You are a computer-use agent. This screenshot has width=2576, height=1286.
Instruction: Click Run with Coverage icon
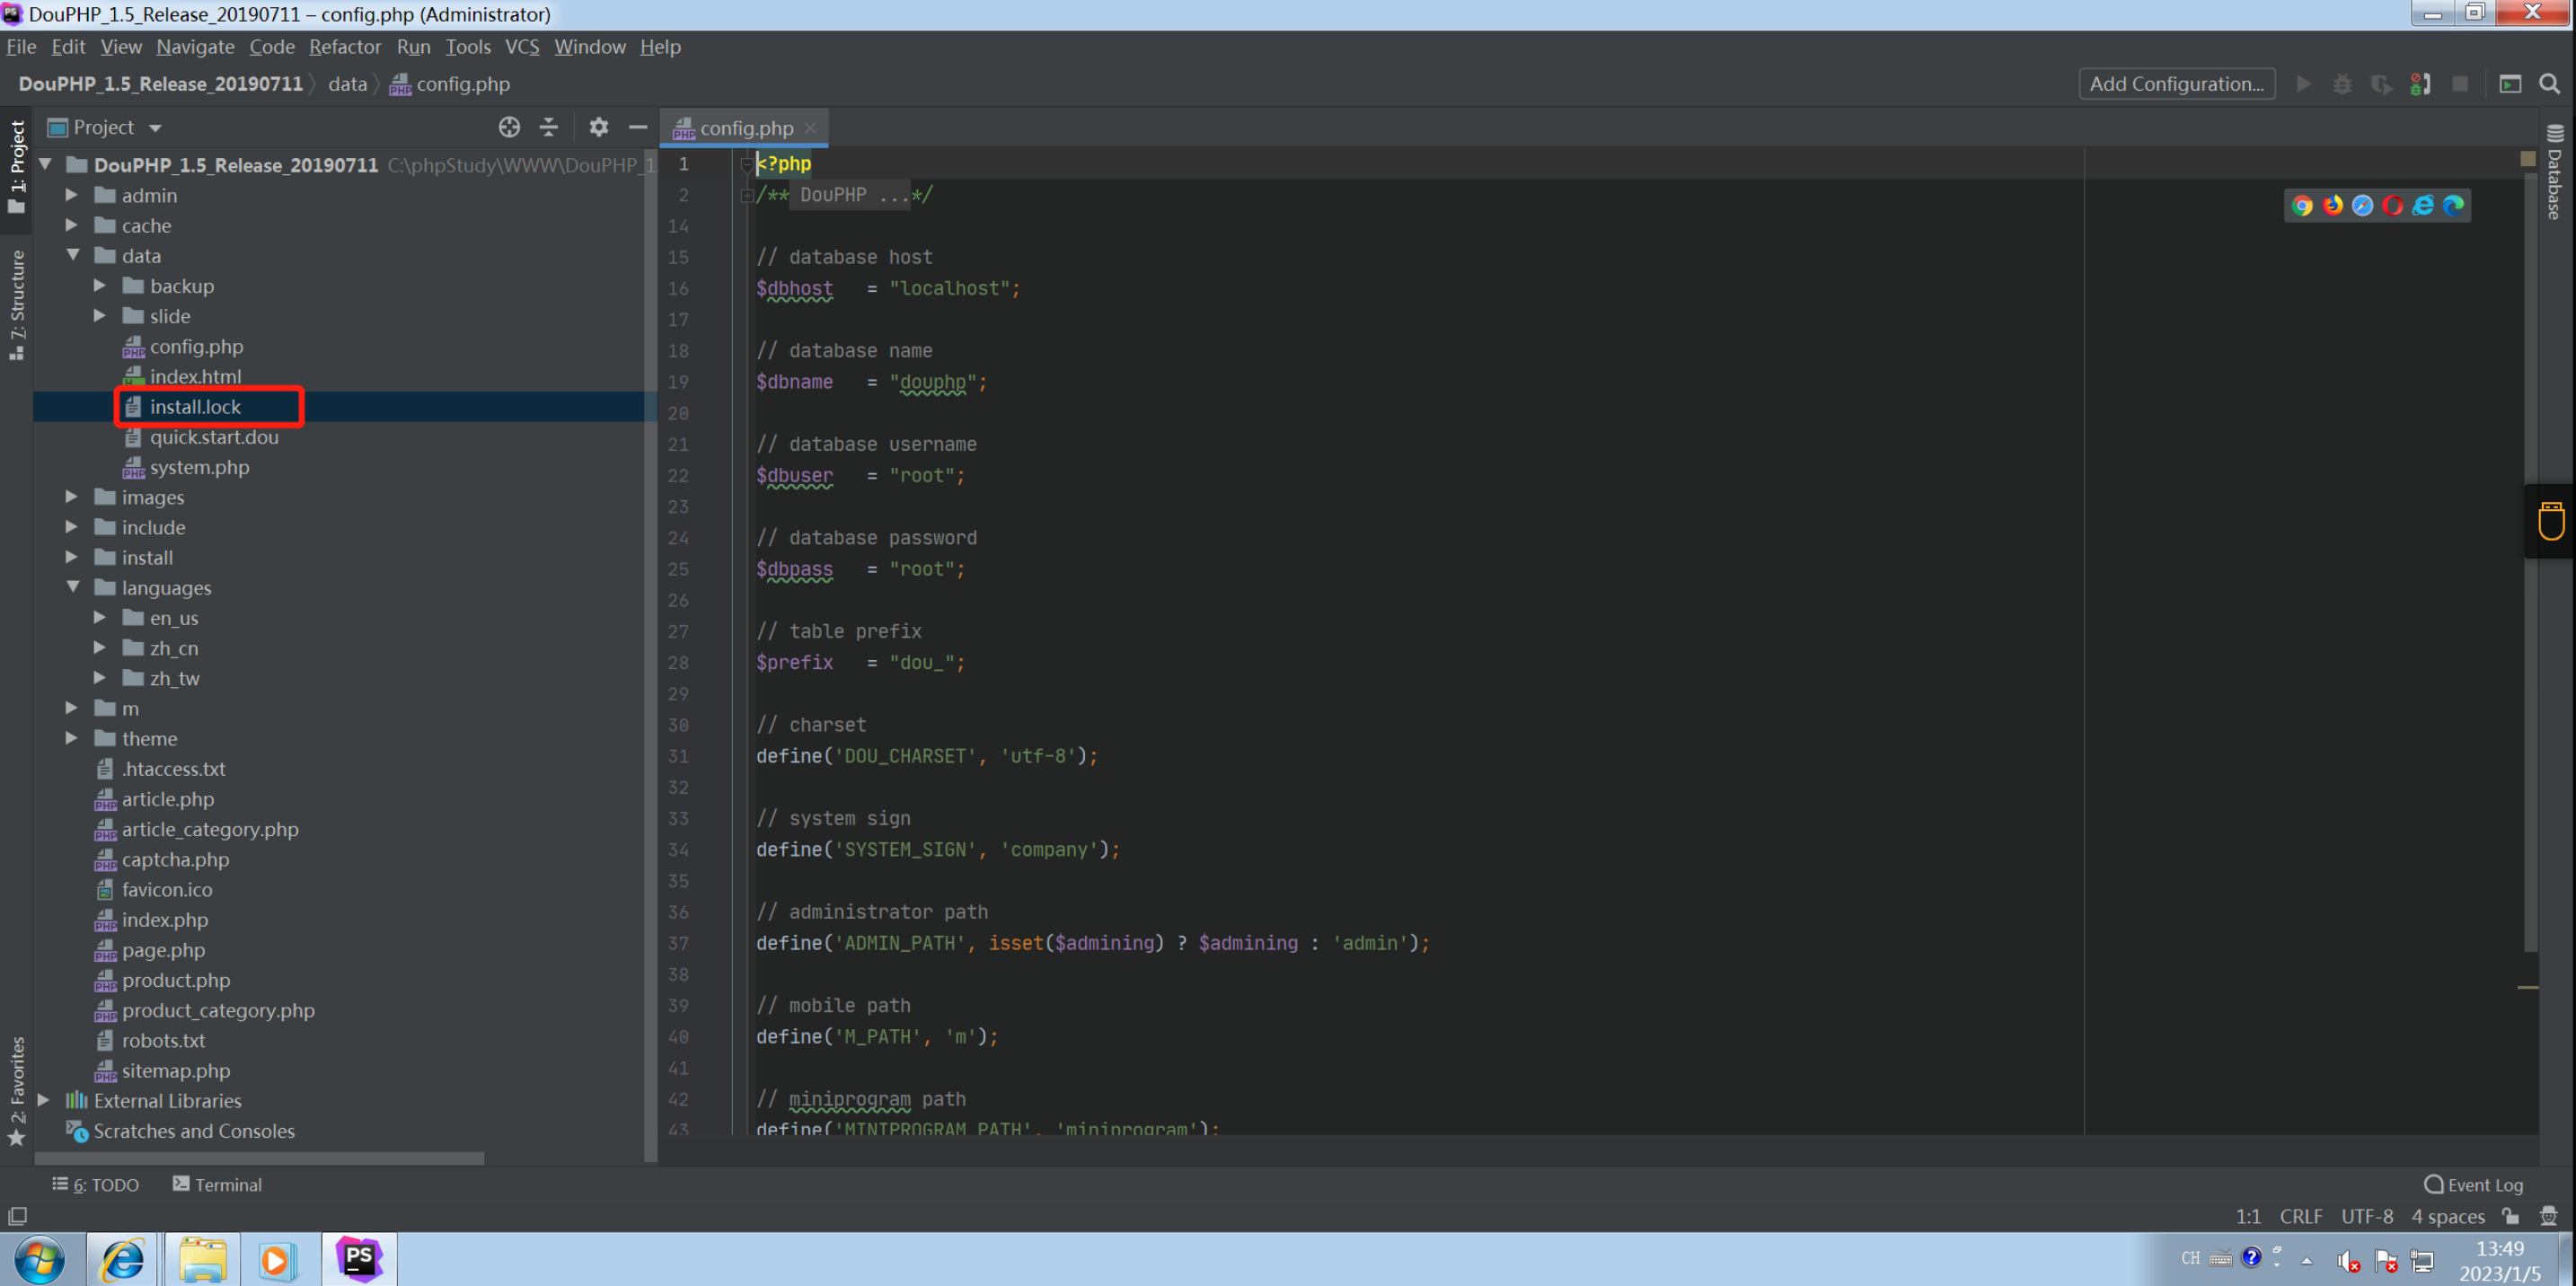pos(2381,84)
